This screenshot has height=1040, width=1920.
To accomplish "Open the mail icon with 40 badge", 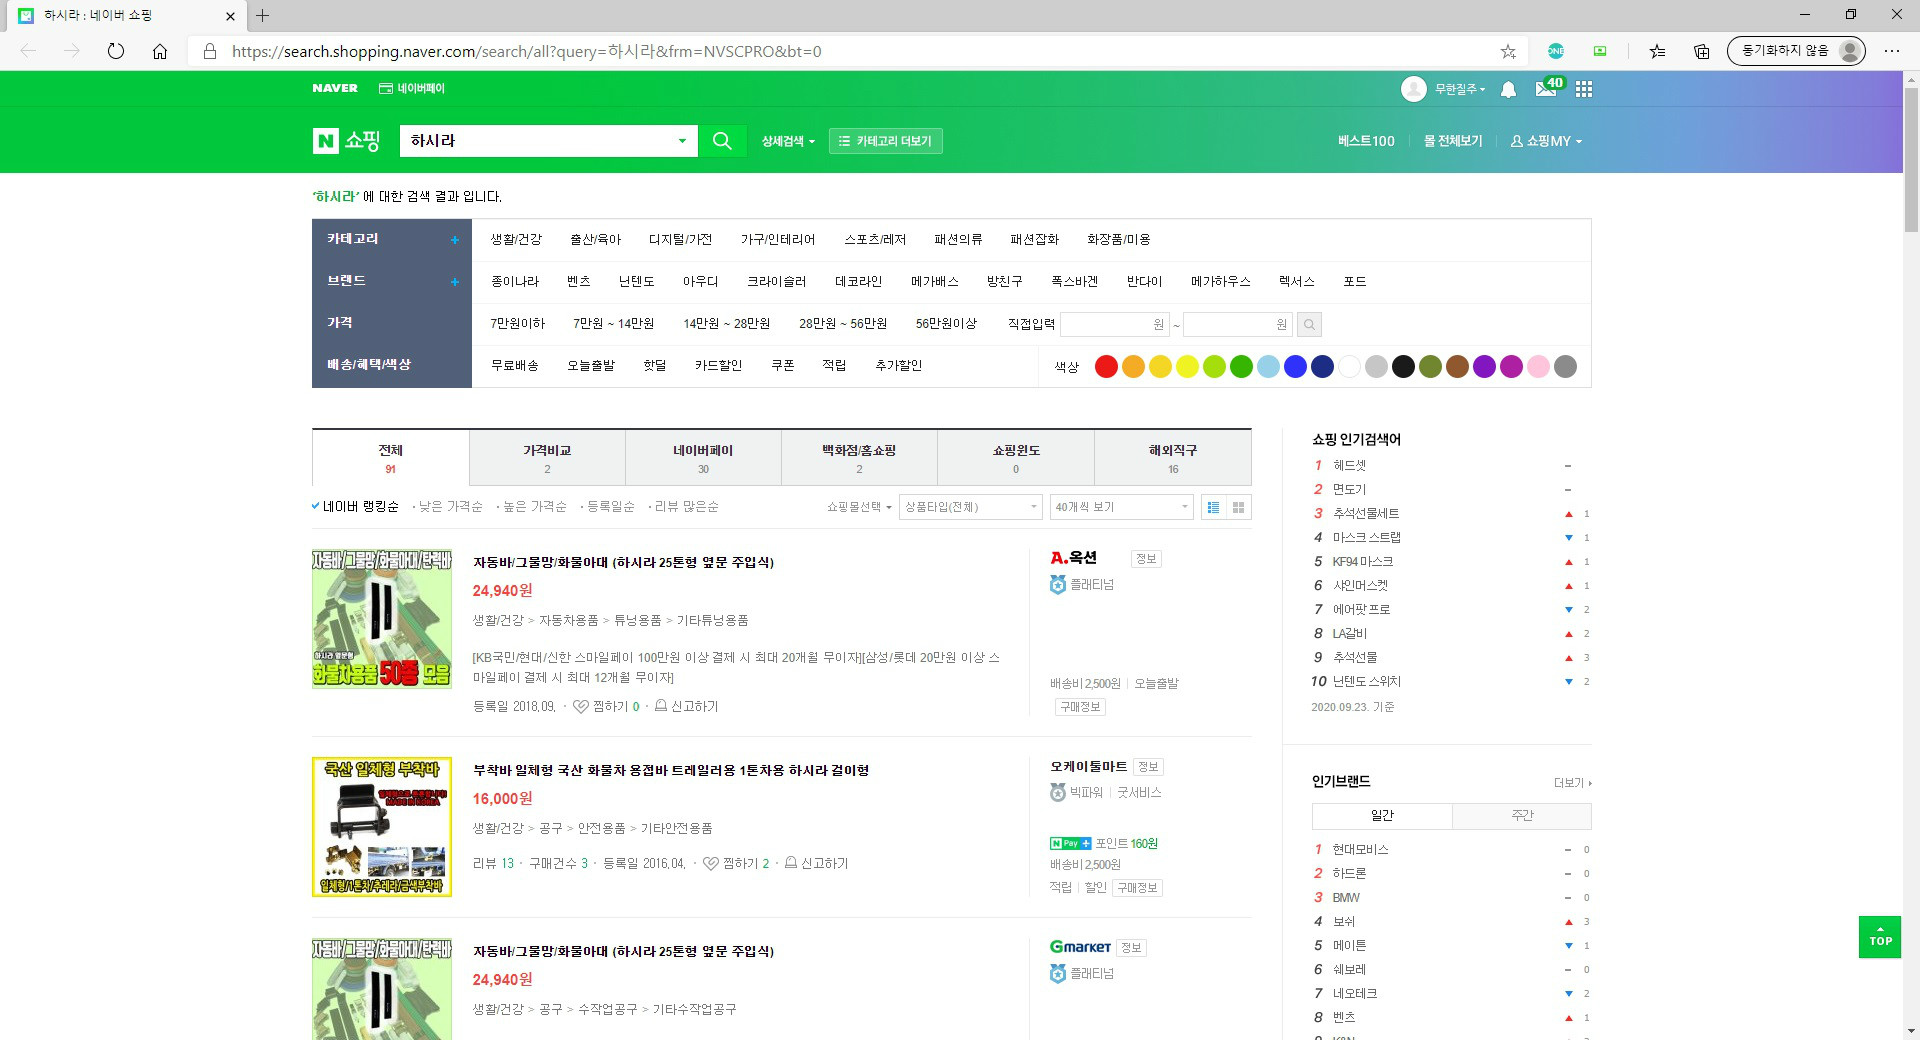I will 1548,88.
